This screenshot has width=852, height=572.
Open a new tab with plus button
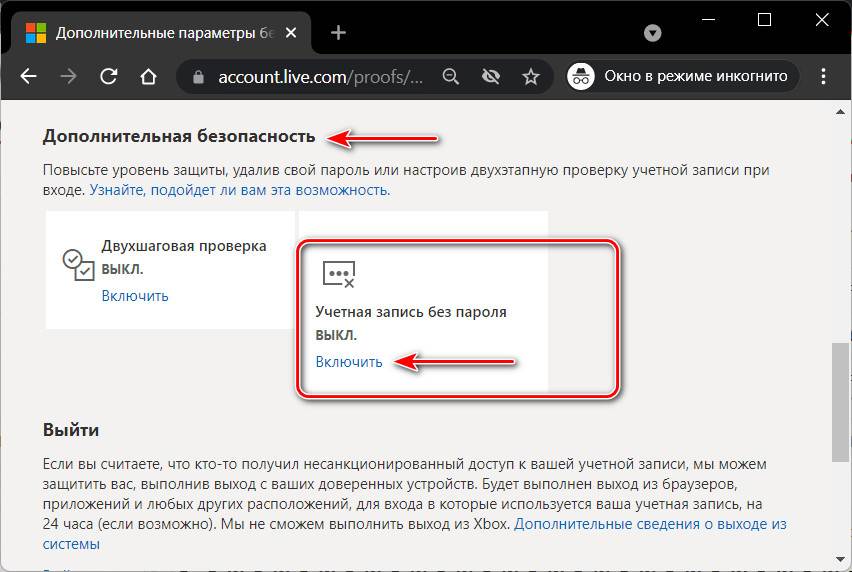(x=338, y=33)
